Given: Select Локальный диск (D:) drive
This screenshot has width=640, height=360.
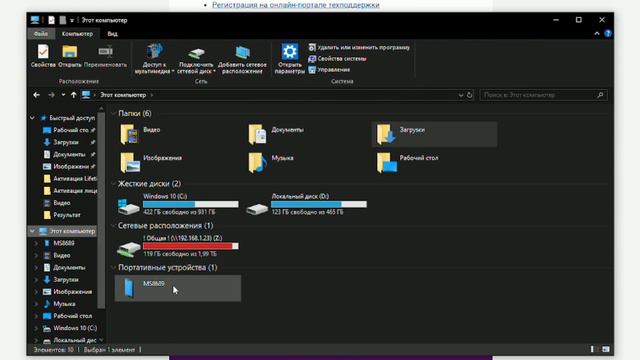Looking at the screenshot, I should [x=307, y=204].
